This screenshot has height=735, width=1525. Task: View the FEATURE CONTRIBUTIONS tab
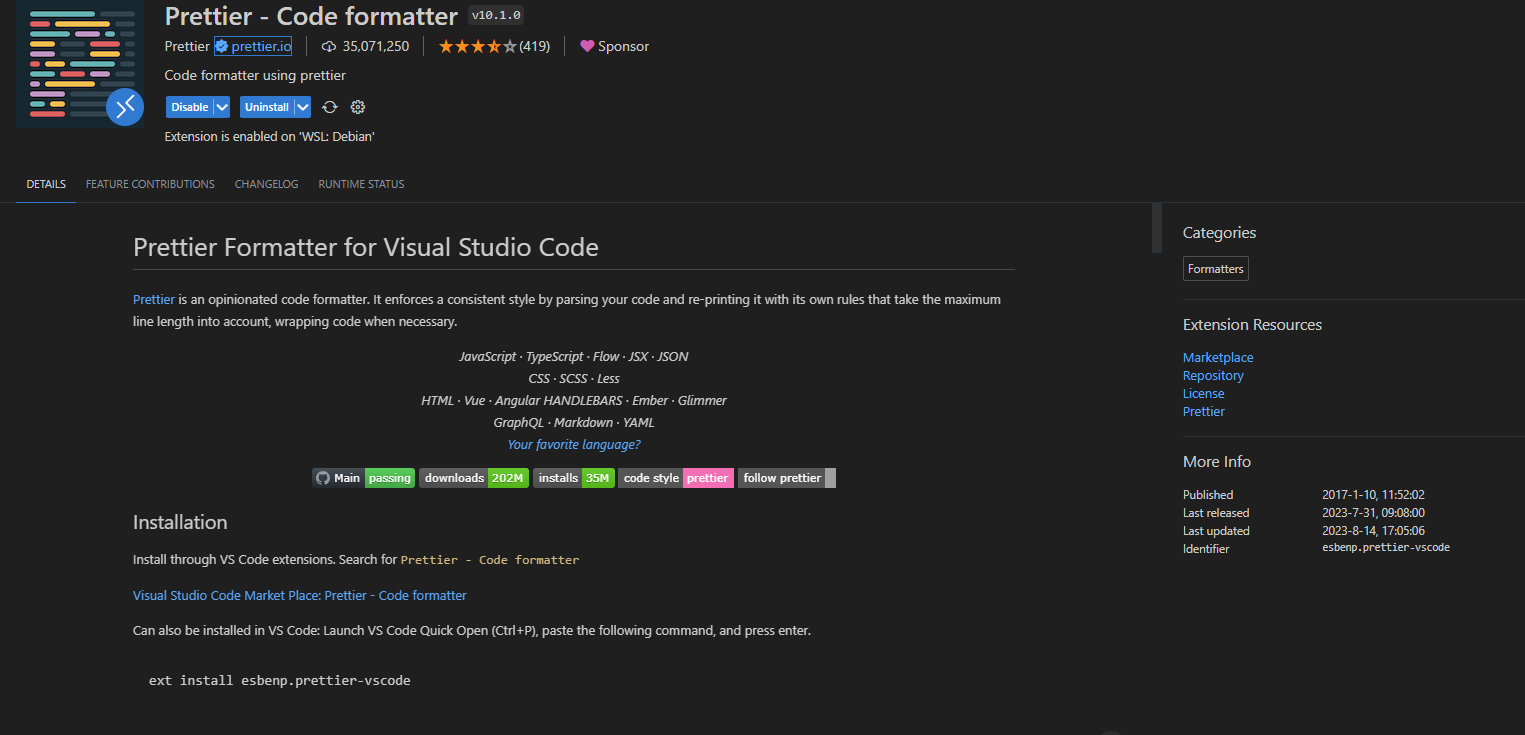(x=149, y=184)
